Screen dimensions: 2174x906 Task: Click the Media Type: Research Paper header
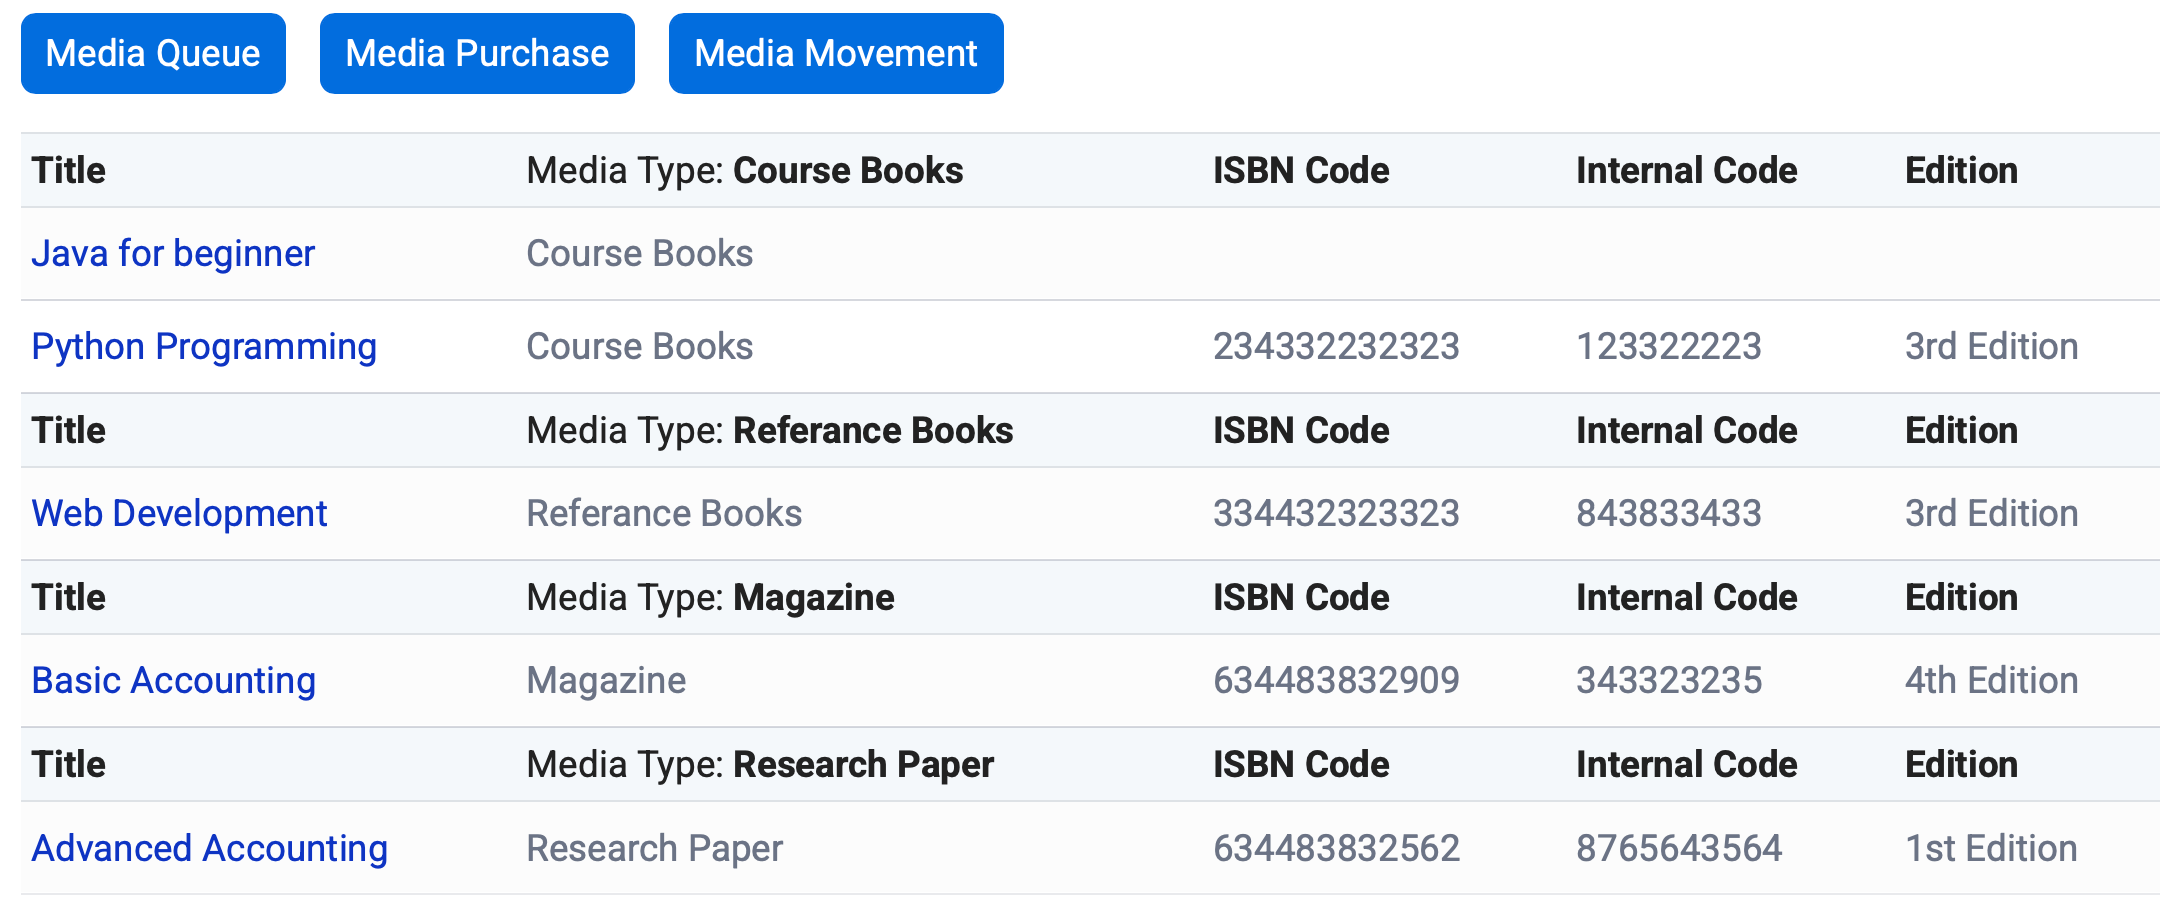coord(759,765)
